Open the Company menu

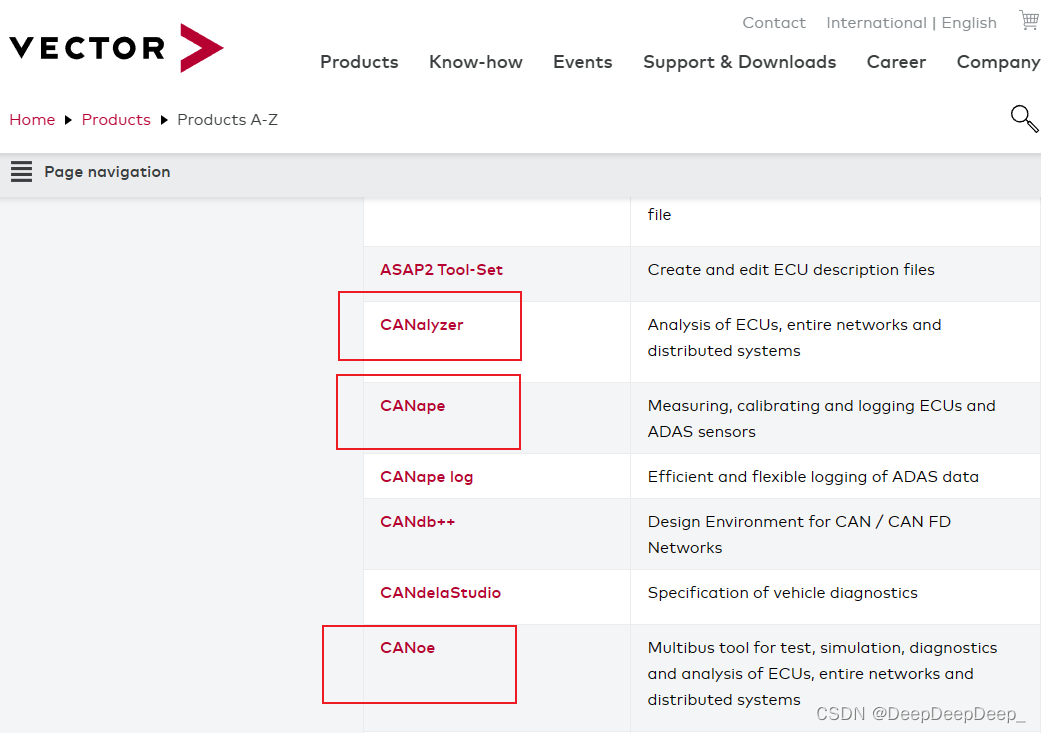click(x=998, y=62)
